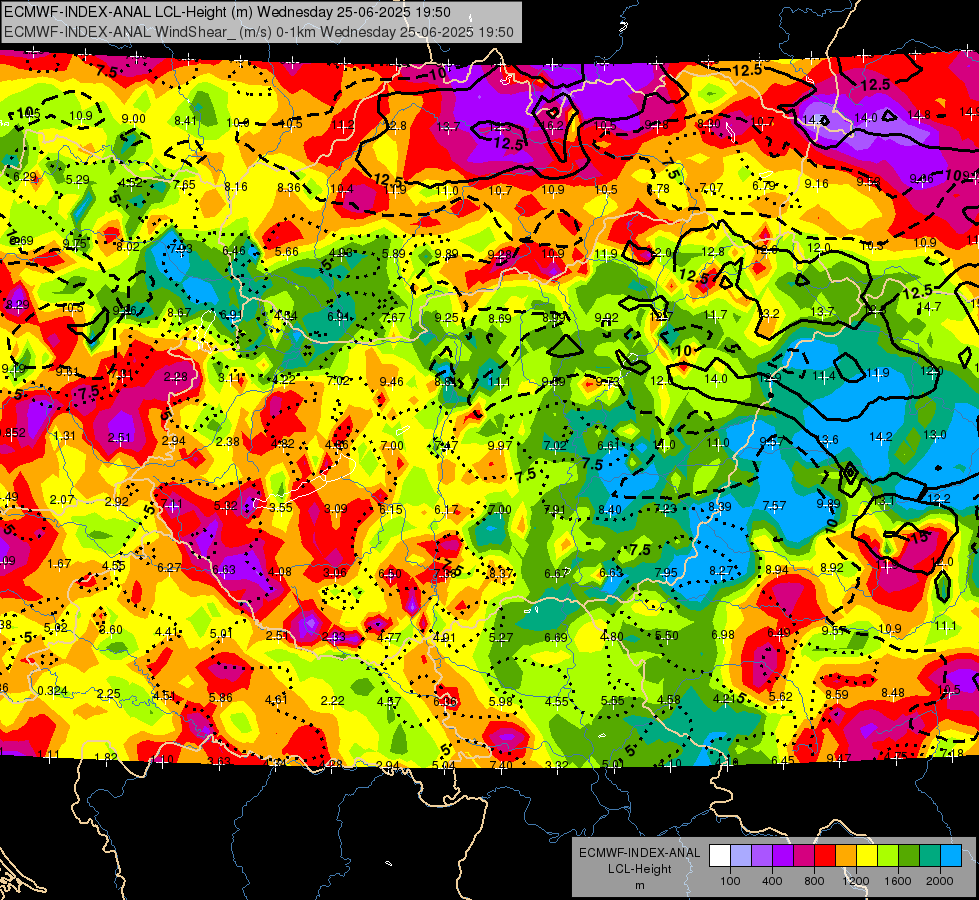This screenshot has height=900, width=979.
Task: Select the red legend color box
Action: [825, 856]
